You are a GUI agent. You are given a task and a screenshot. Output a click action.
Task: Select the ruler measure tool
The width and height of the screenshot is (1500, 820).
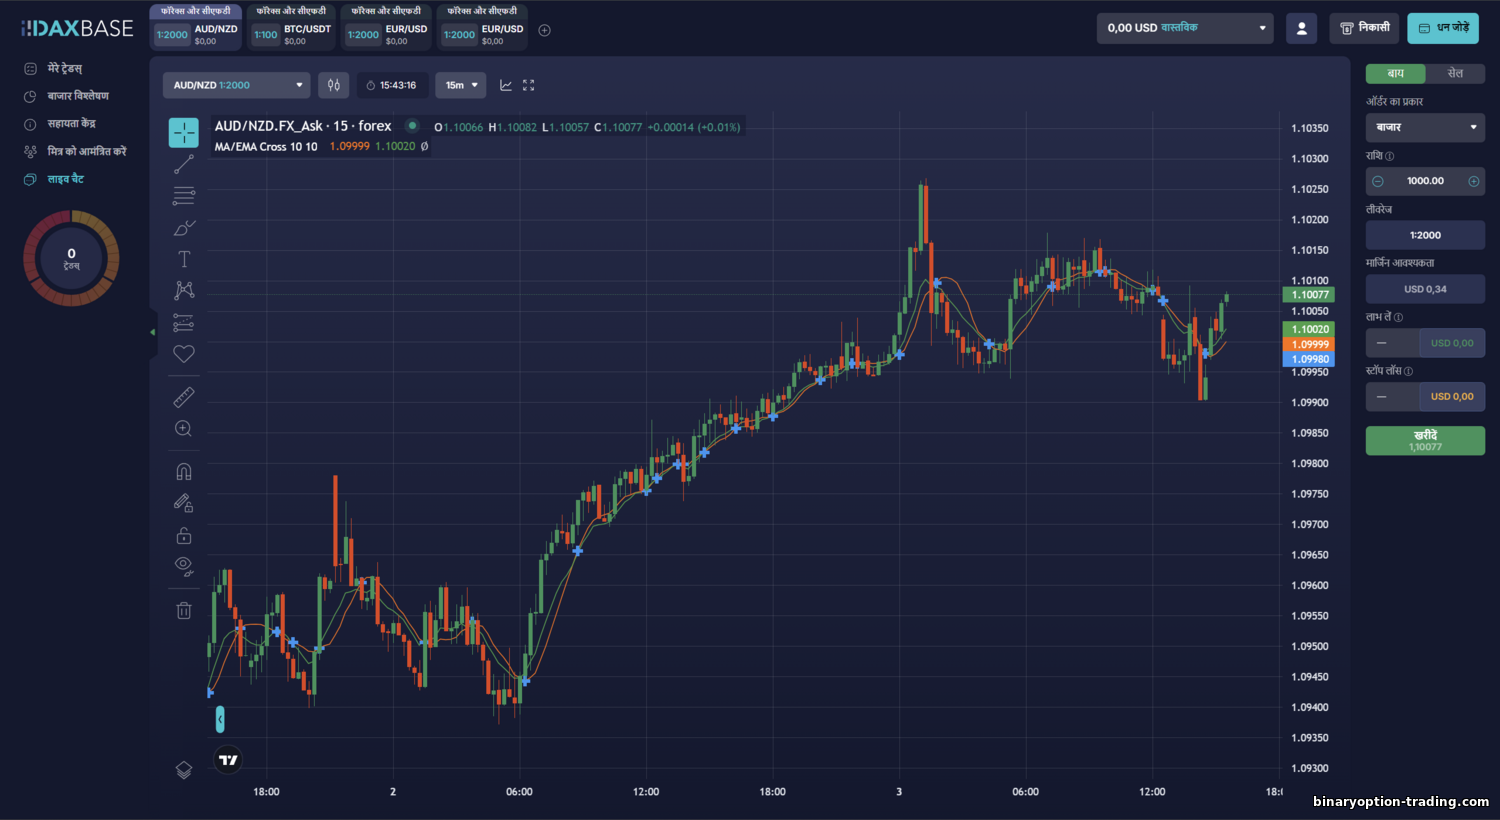184,397
